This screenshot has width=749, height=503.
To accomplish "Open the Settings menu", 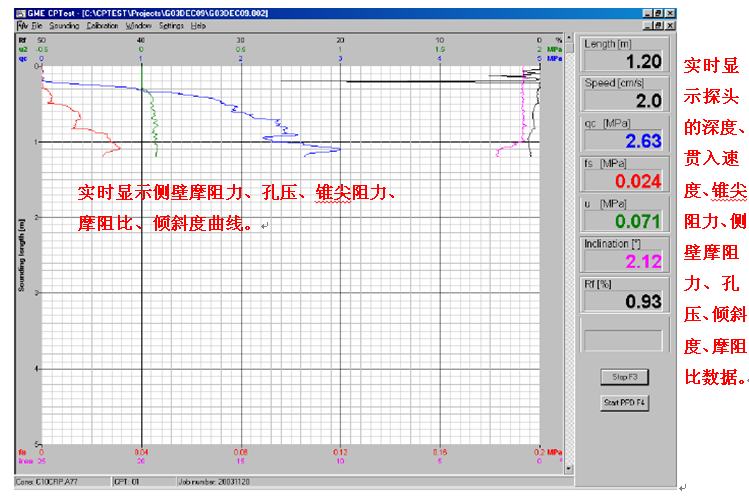I will 171,25.
